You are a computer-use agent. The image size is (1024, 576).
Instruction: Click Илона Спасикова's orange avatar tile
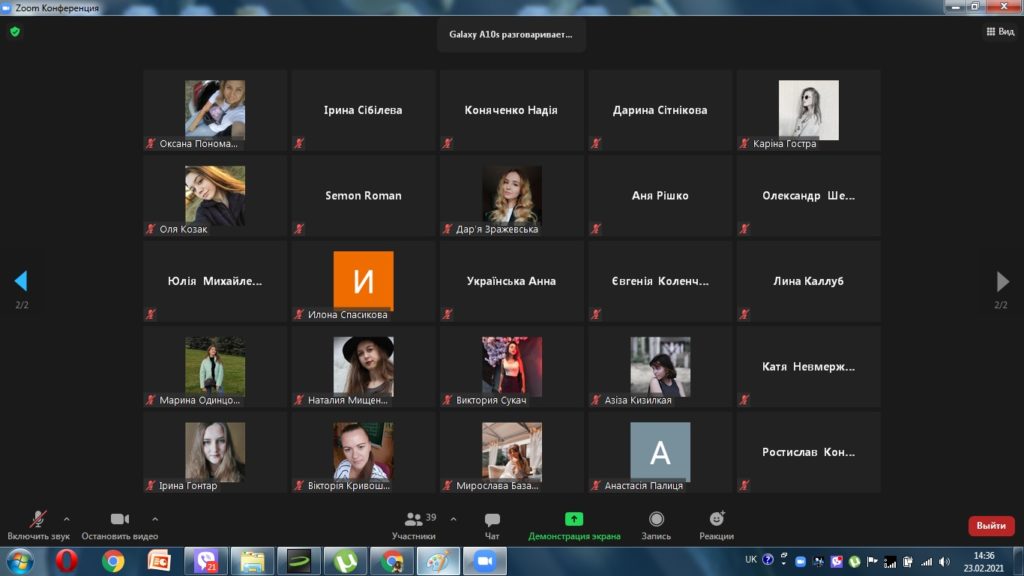point(363,281)
